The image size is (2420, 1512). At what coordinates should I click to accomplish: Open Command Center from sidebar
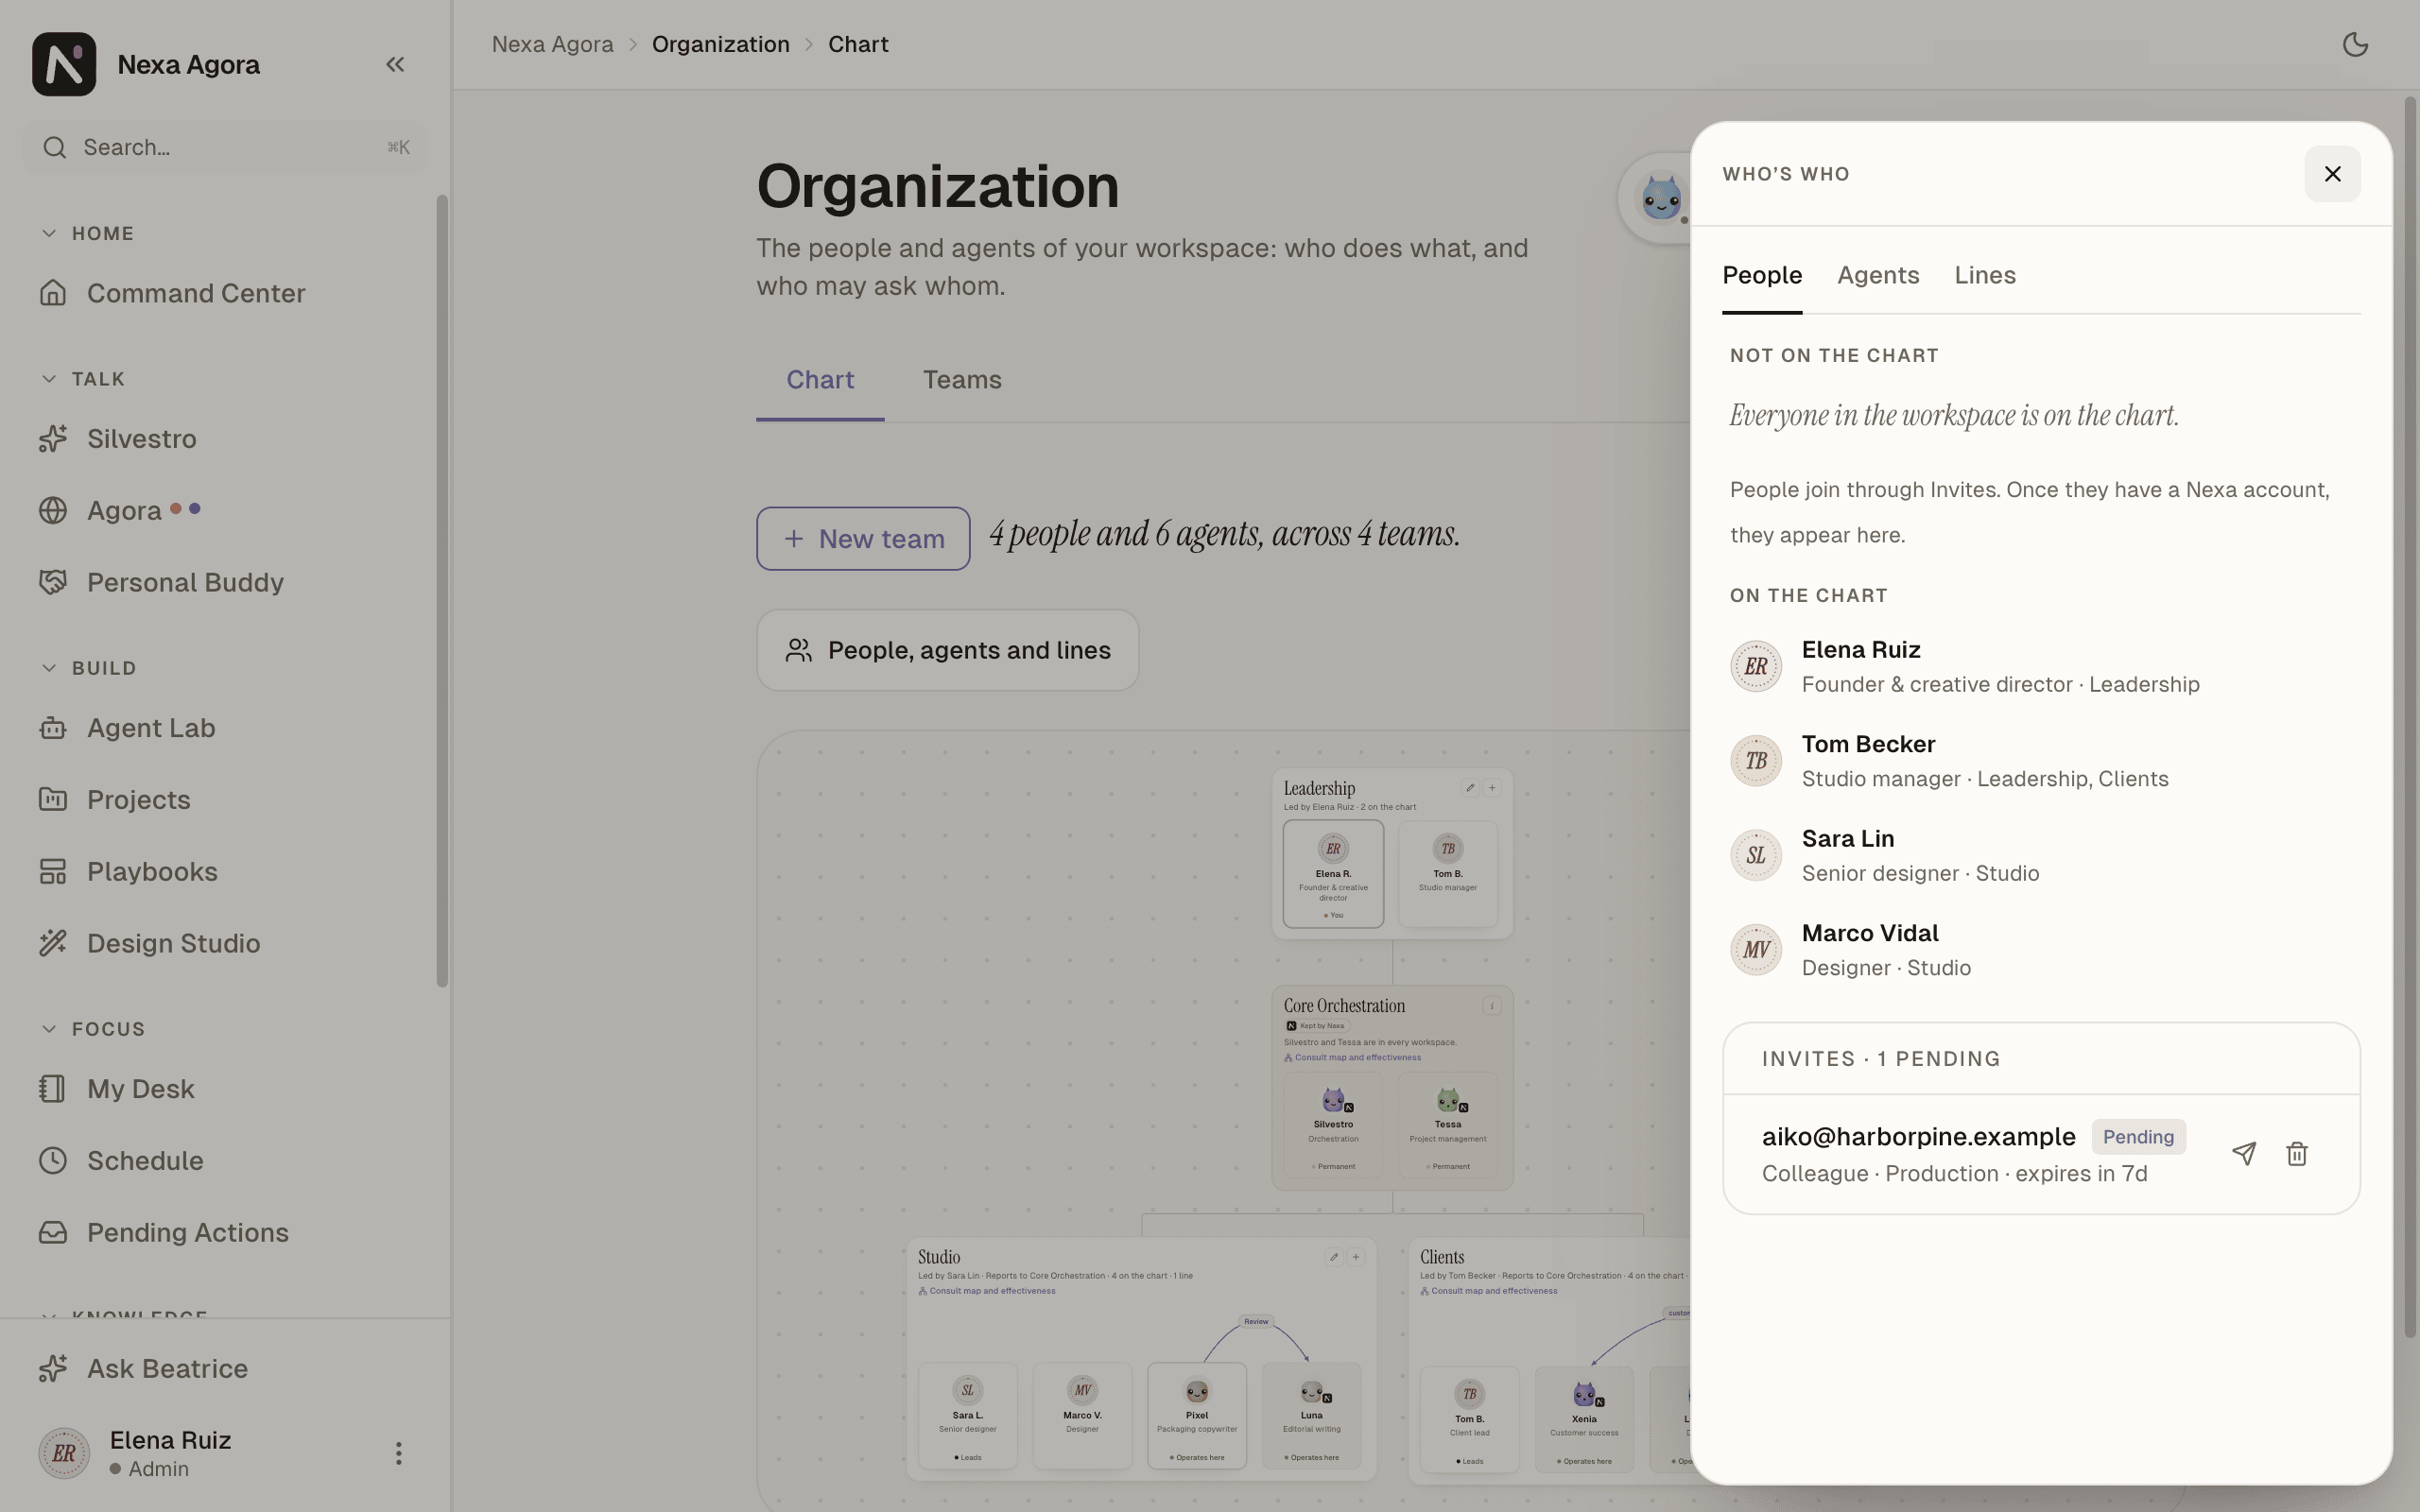tap(225, 293)
